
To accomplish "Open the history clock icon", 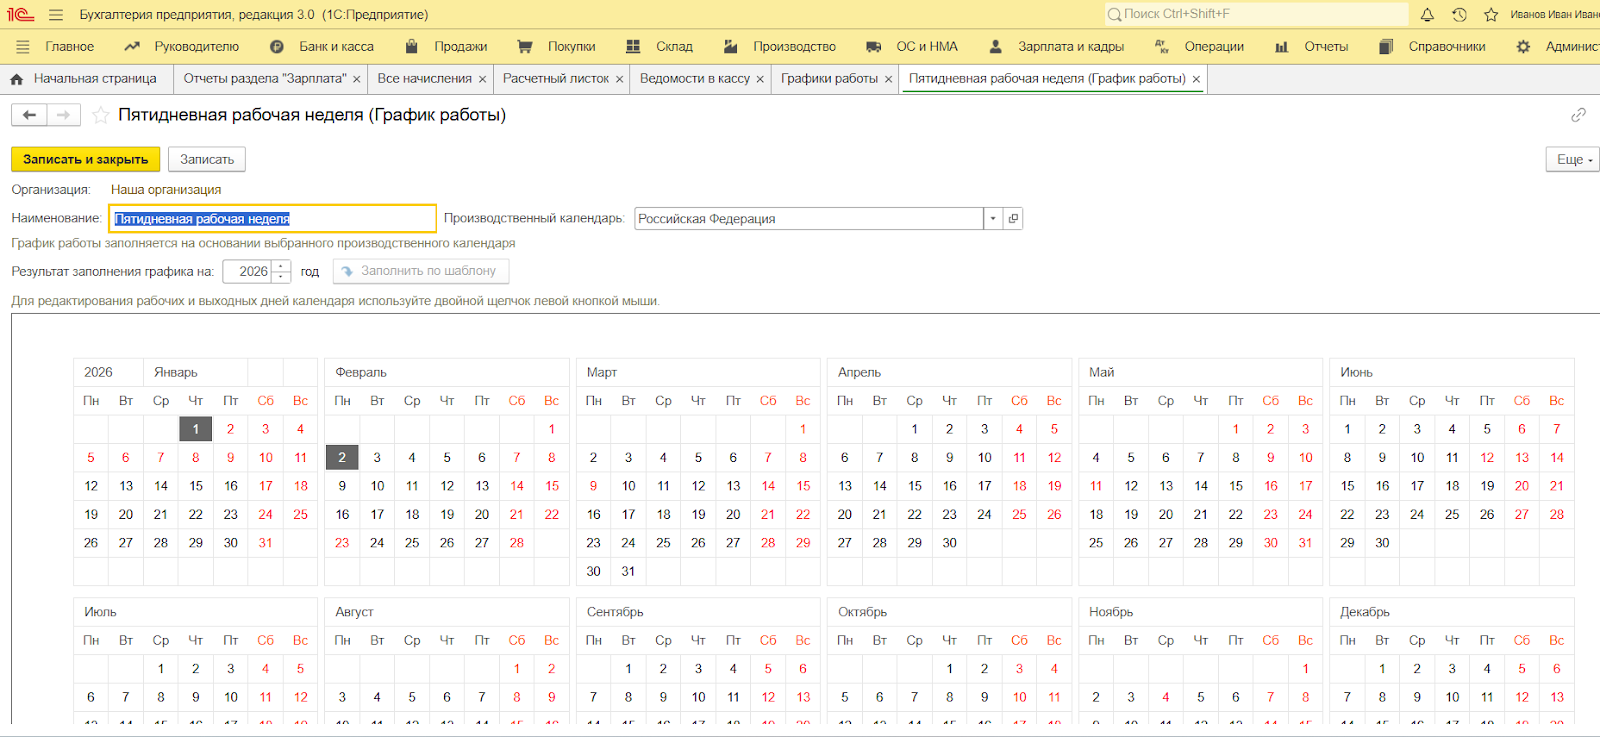I will click(x=1459, y=15).
